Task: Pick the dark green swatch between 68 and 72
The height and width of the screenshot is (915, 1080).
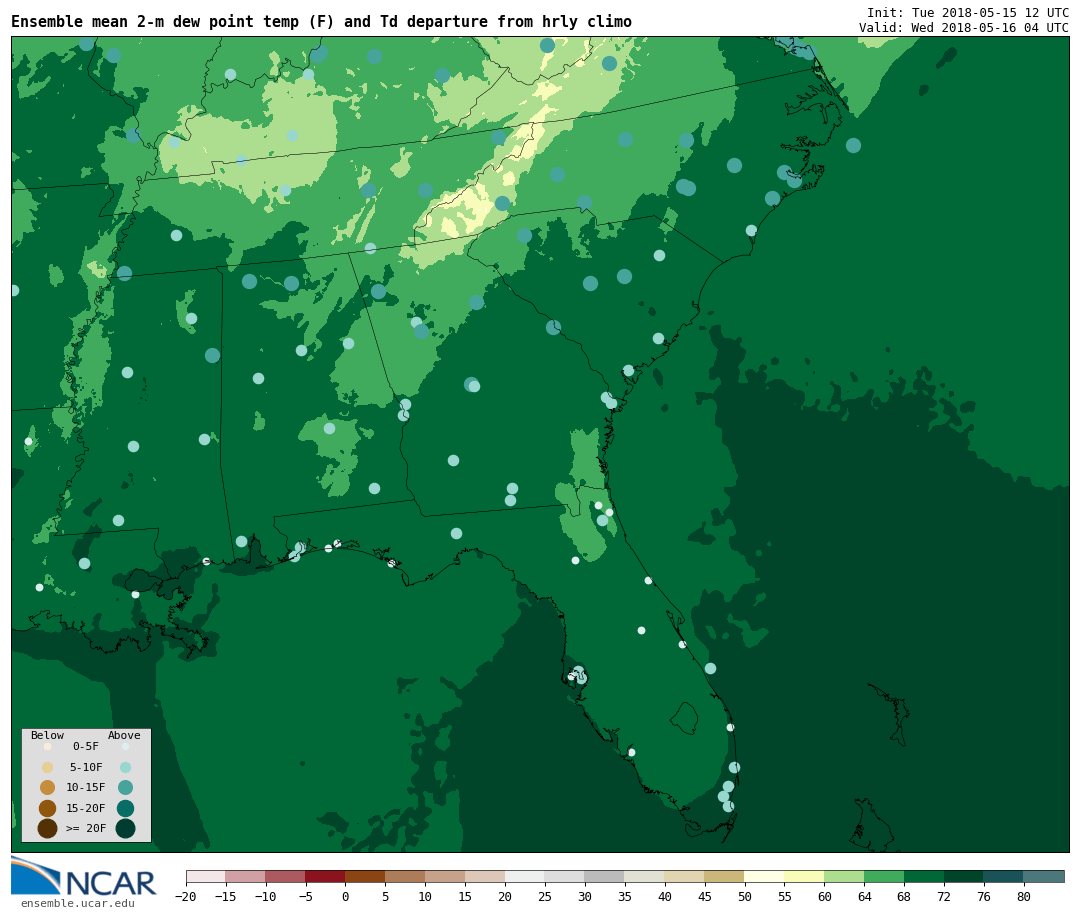Action: point(924,876)
